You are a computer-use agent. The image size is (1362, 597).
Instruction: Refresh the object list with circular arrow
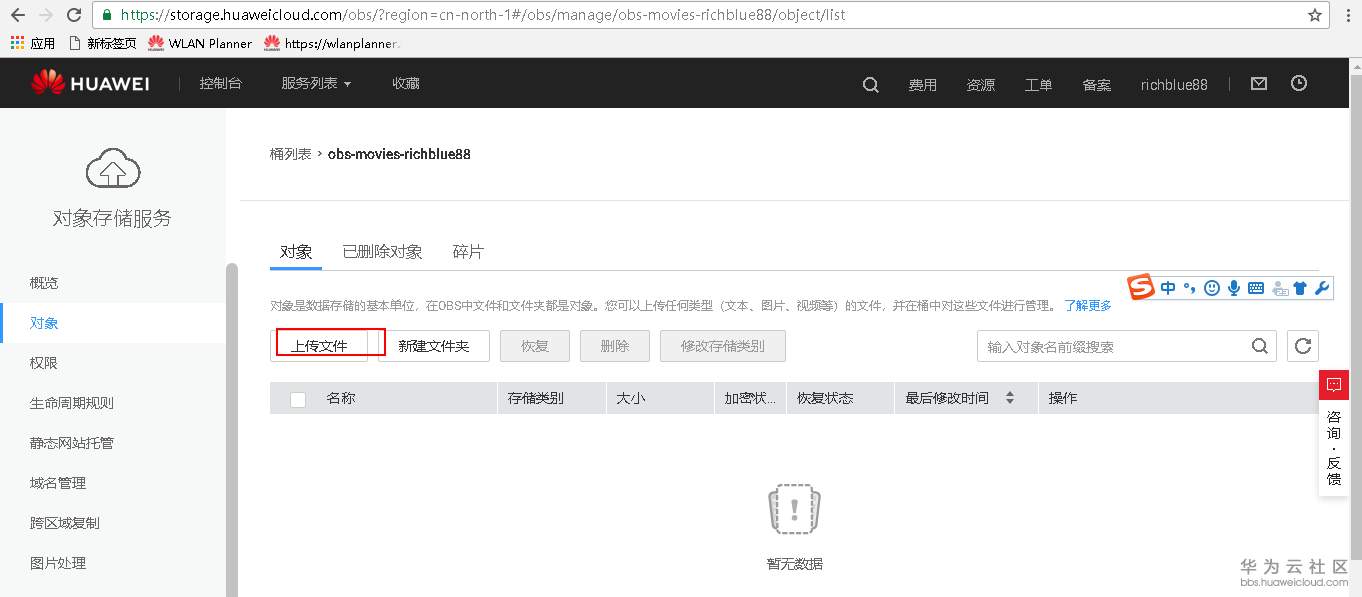point(1303,346)
